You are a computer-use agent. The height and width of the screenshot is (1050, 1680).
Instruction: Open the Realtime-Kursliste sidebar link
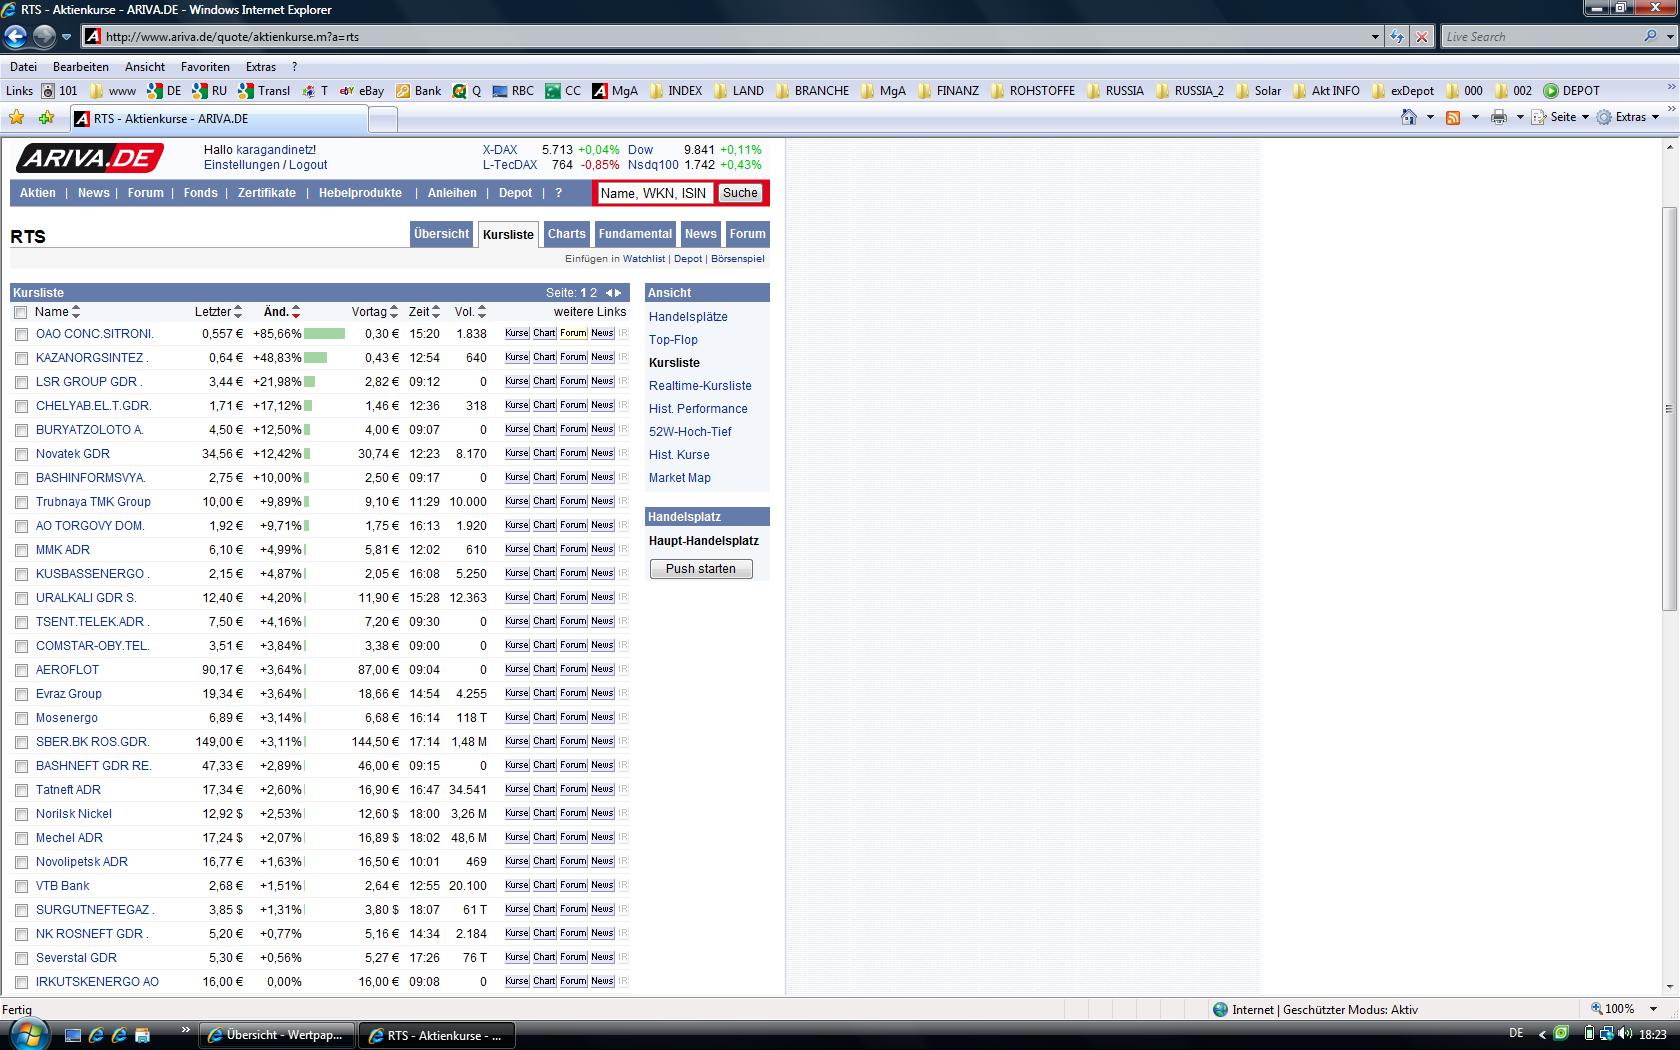[700, 386]
